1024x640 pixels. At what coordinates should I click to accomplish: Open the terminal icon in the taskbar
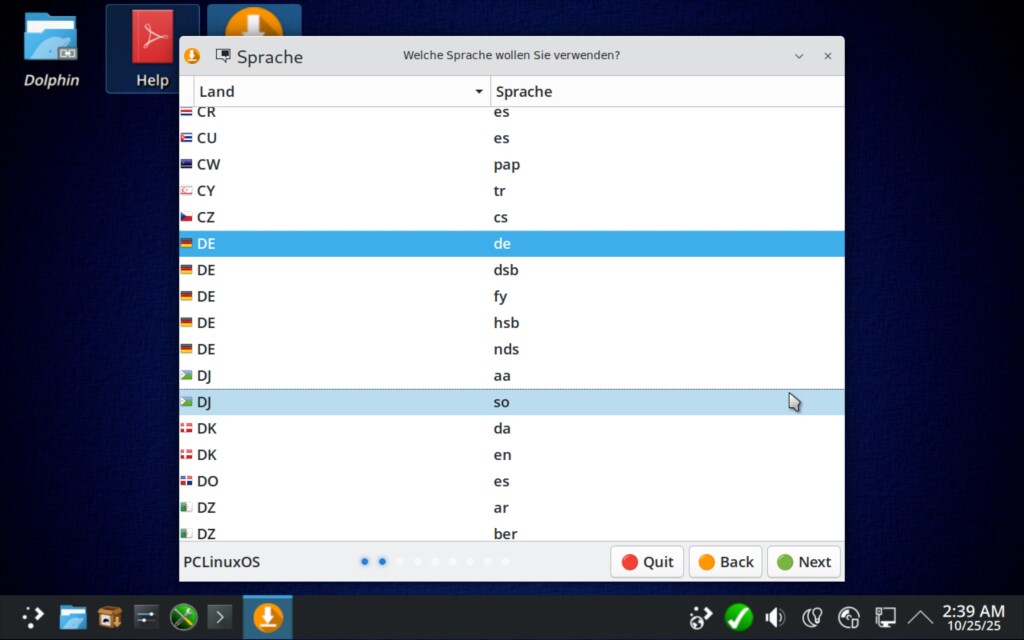click(x=220, y=617)
